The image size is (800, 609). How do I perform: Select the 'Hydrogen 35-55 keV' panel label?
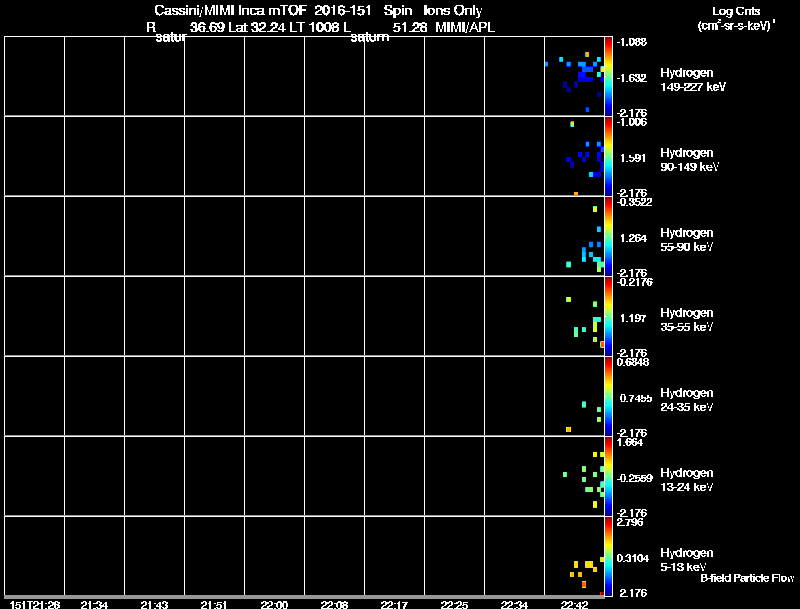click(687, 320)
